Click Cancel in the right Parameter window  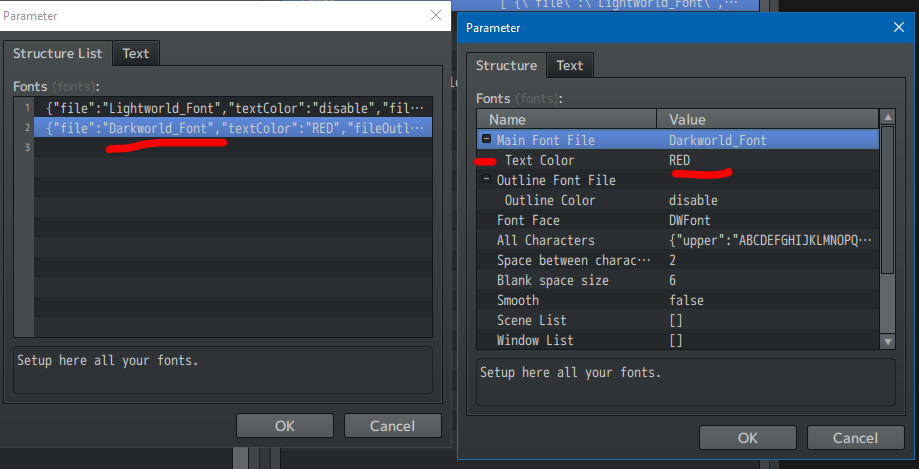coord(856,438)
